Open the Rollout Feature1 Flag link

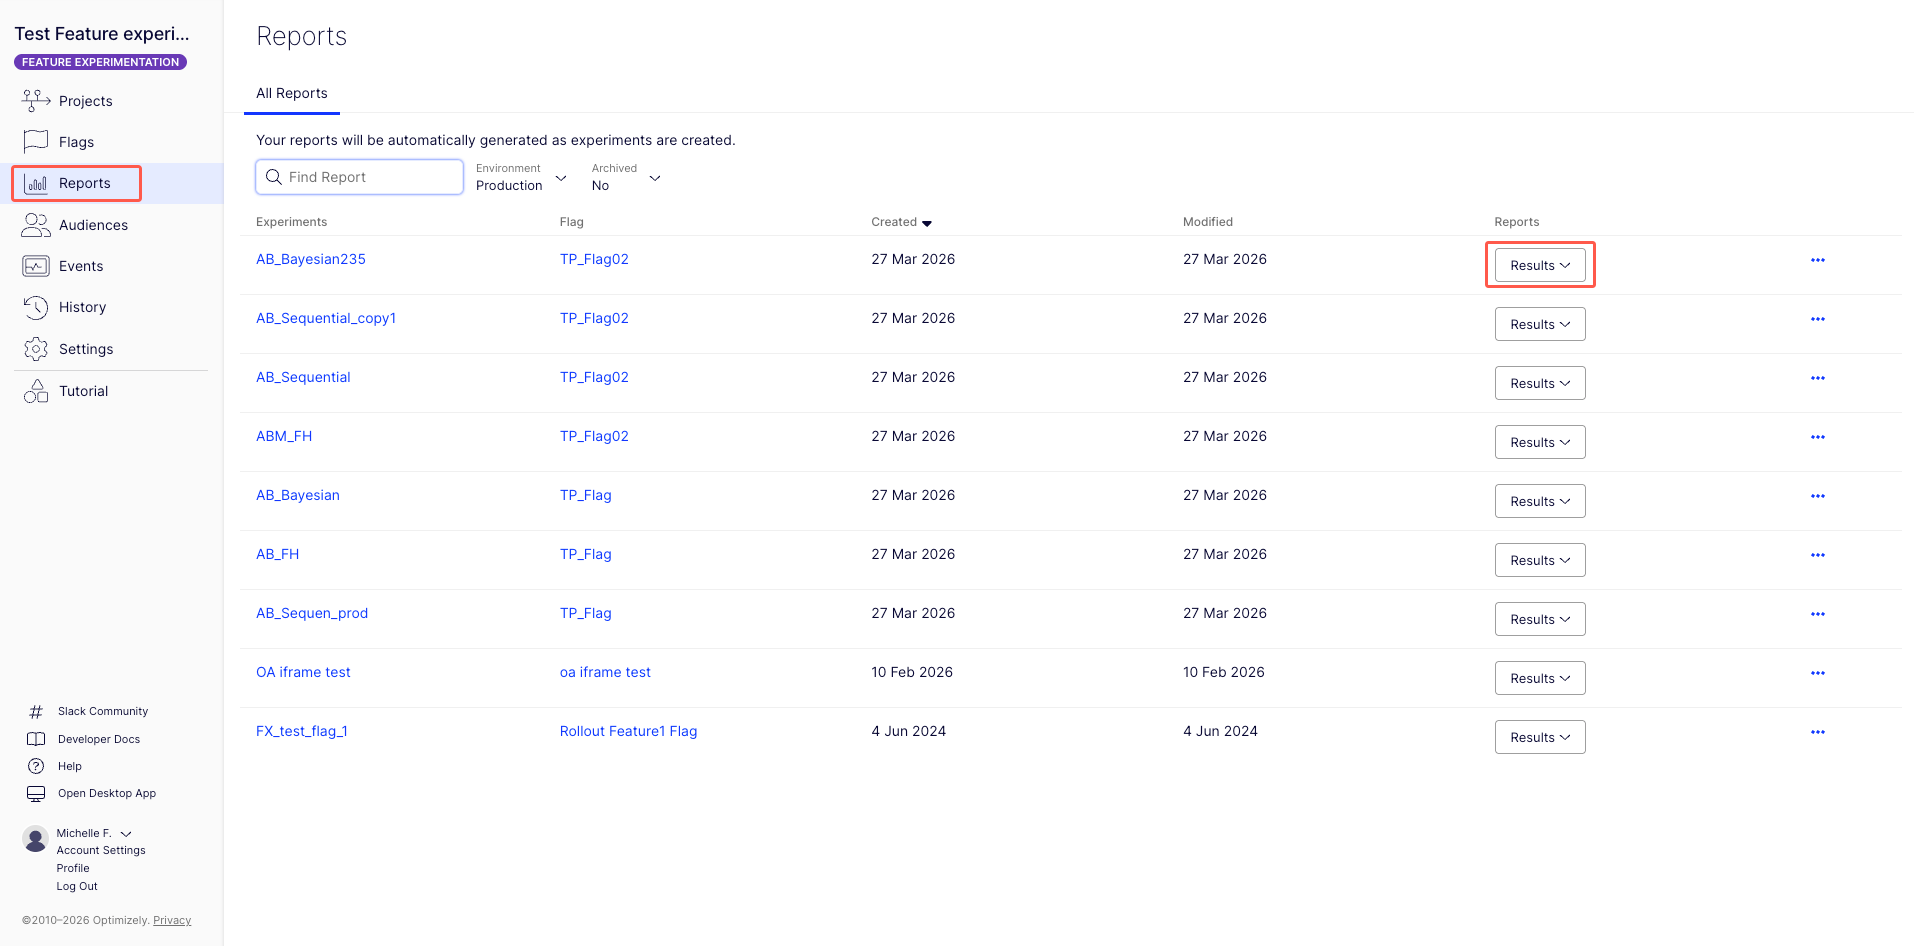pos(628,731)
